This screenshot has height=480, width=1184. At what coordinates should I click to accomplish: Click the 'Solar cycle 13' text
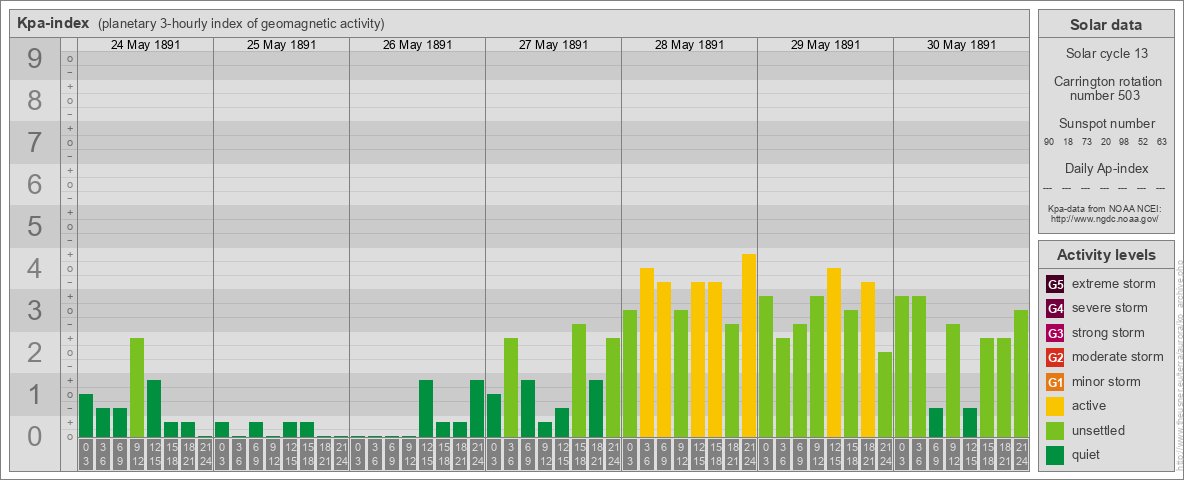click(x=1105, y=54)
